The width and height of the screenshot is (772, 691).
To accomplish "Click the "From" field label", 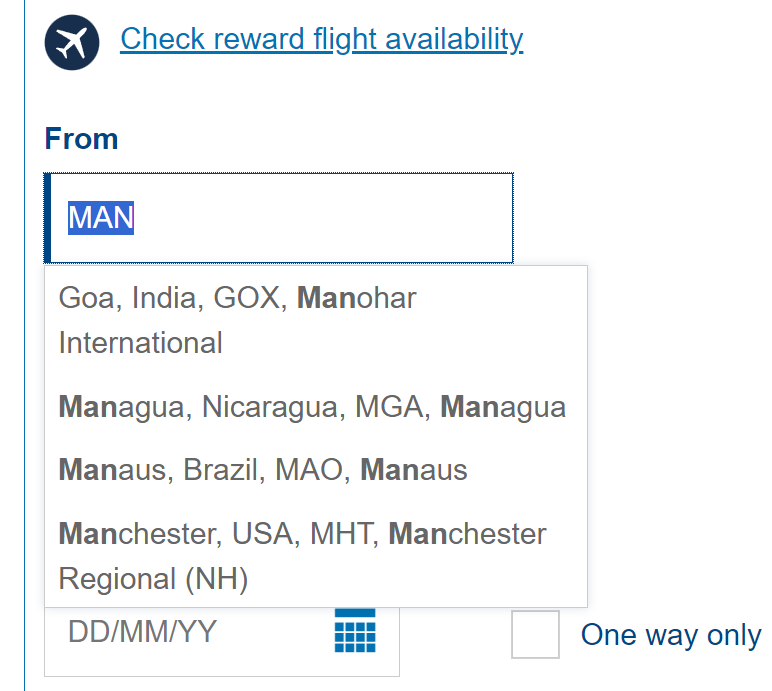I will click(x=81, y=138).
